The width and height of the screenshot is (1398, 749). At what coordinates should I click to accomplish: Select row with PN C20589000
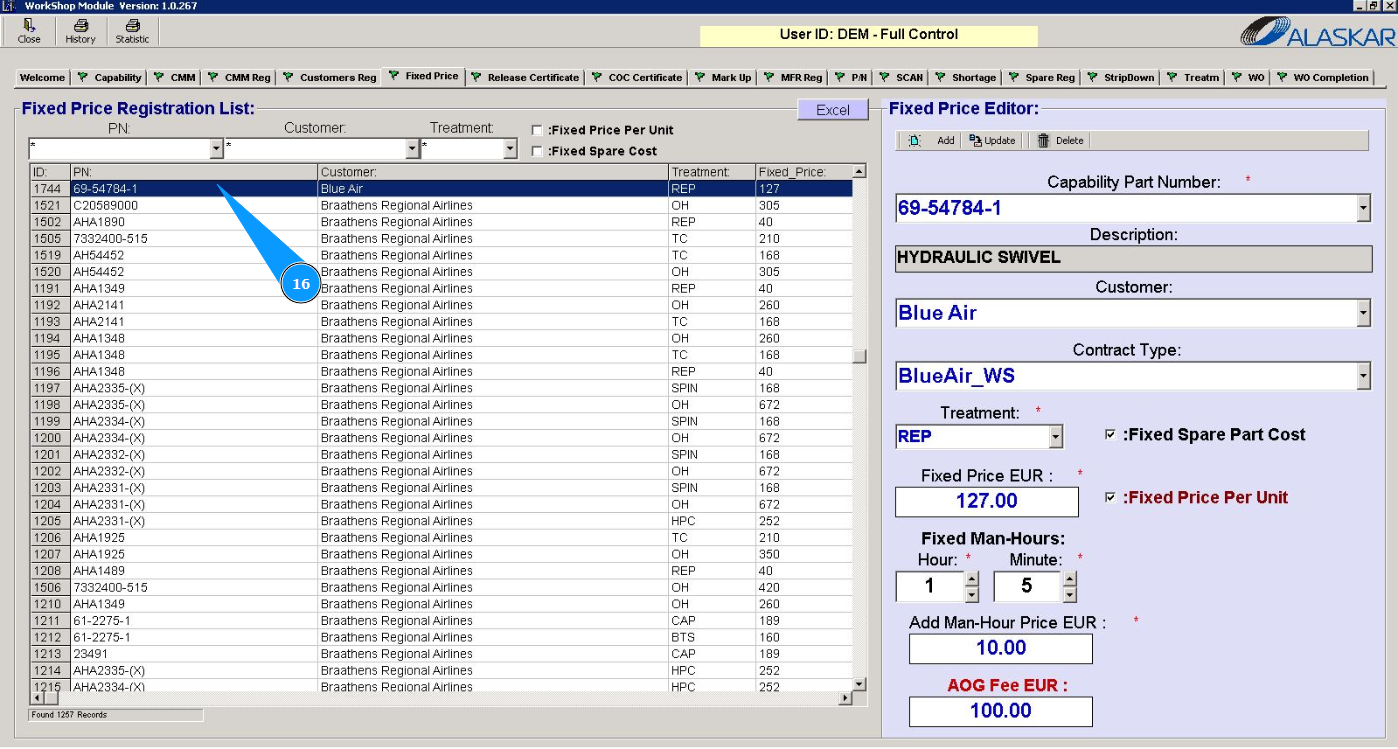point(105,205)
